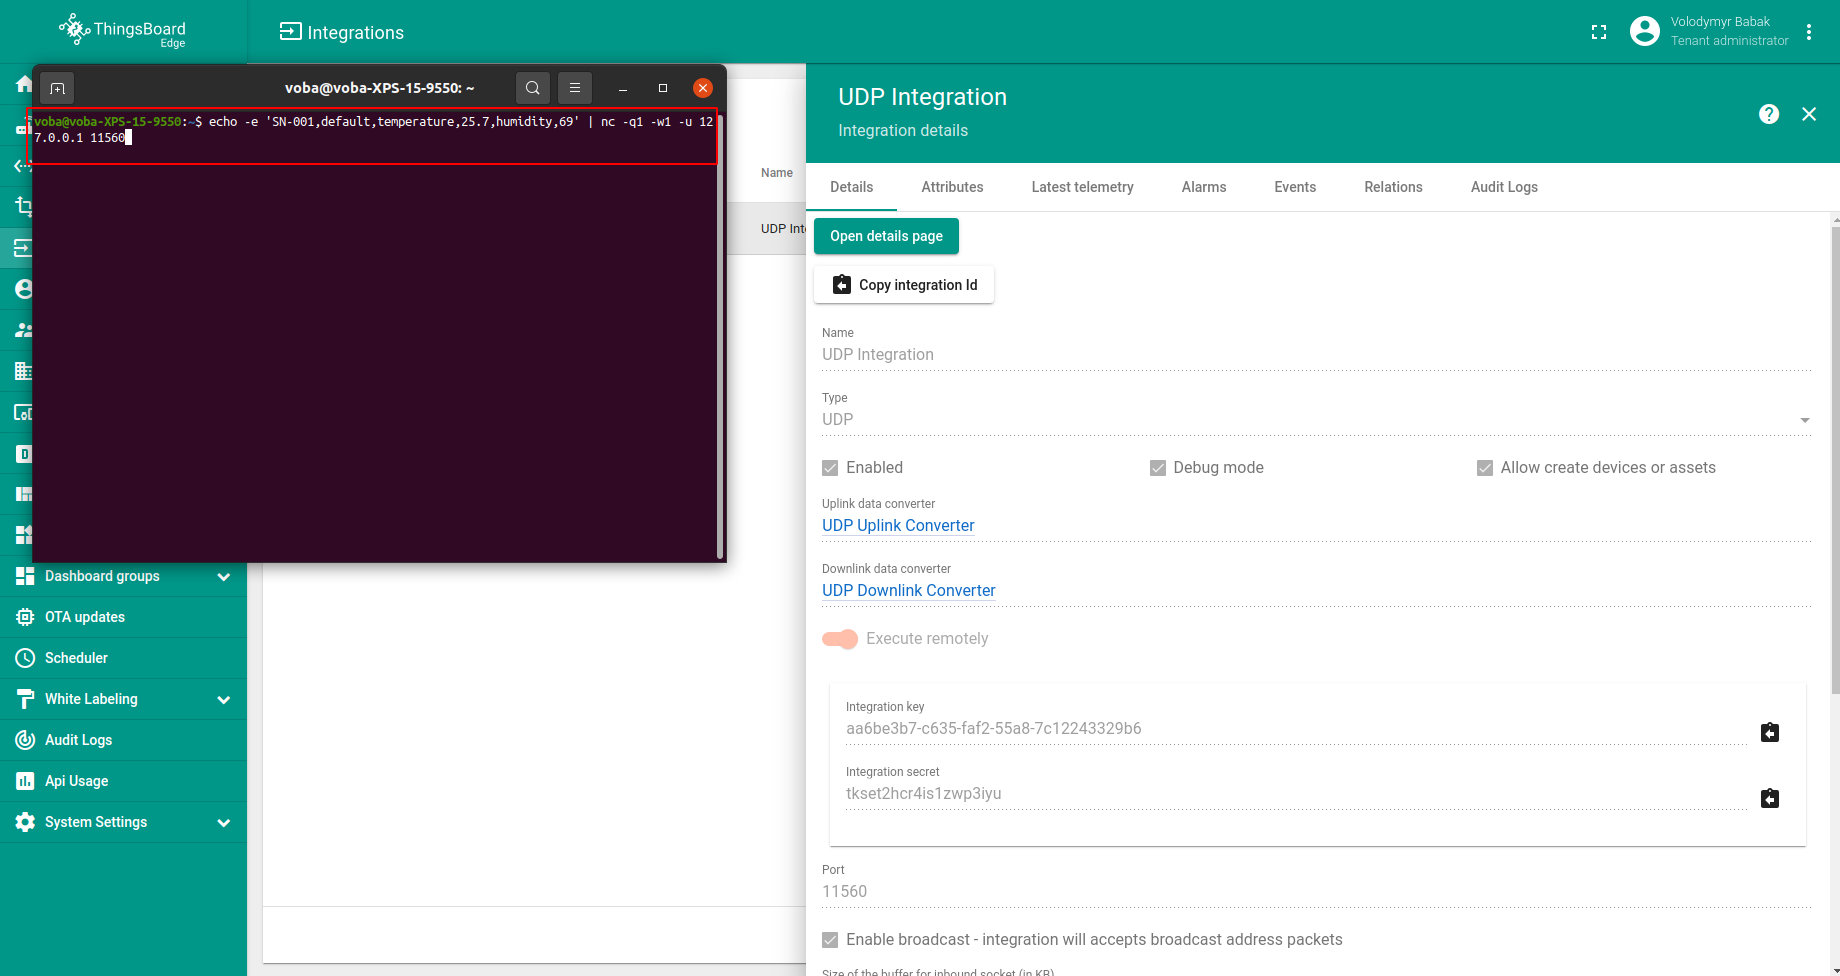Open the help icon in UDP Integration header
This screenshot has width=1840, height=976.
tap(1769, 114)
